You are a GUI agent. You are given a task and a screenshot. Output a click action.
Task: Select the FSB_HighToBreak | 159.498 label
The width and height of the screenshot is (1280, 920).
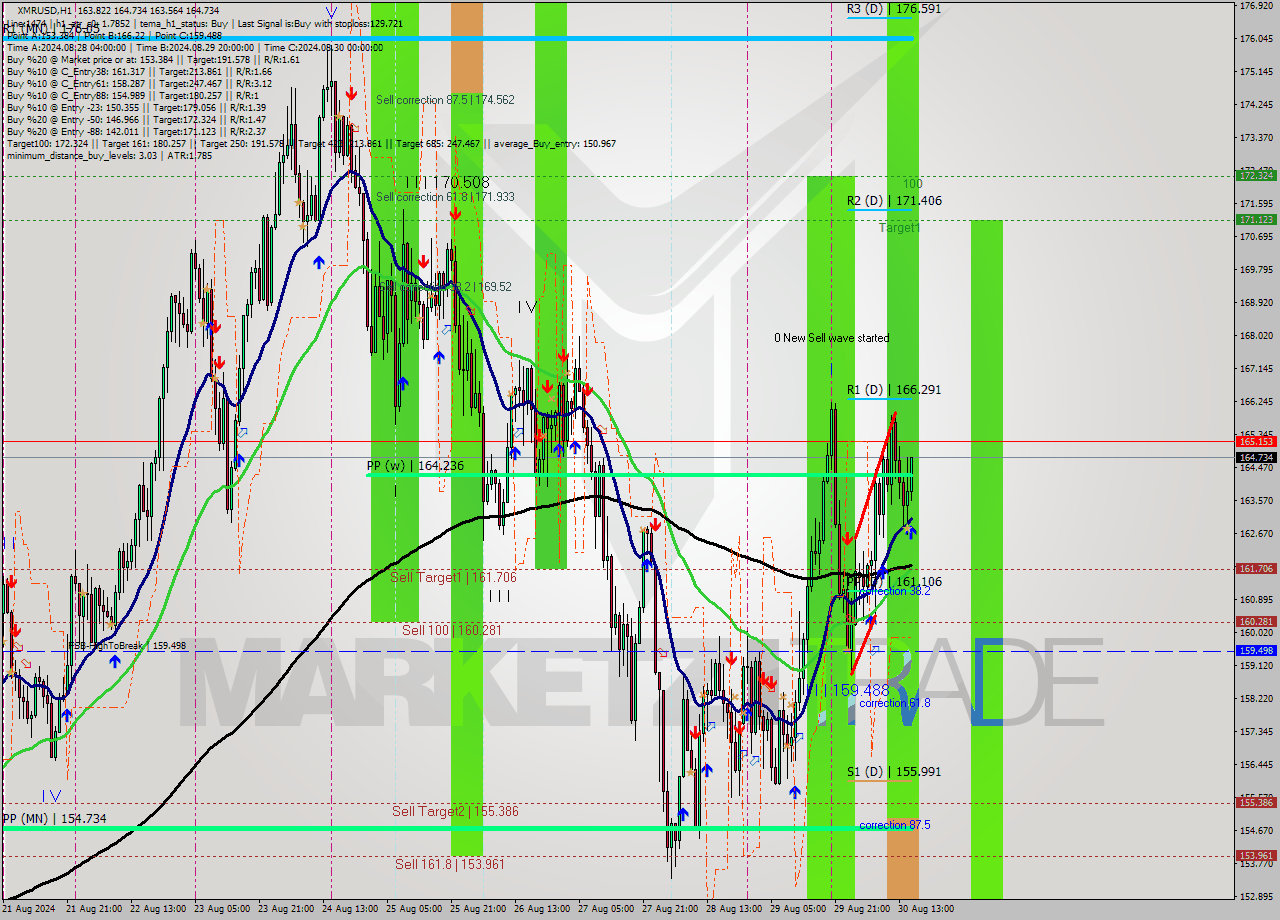127,646
